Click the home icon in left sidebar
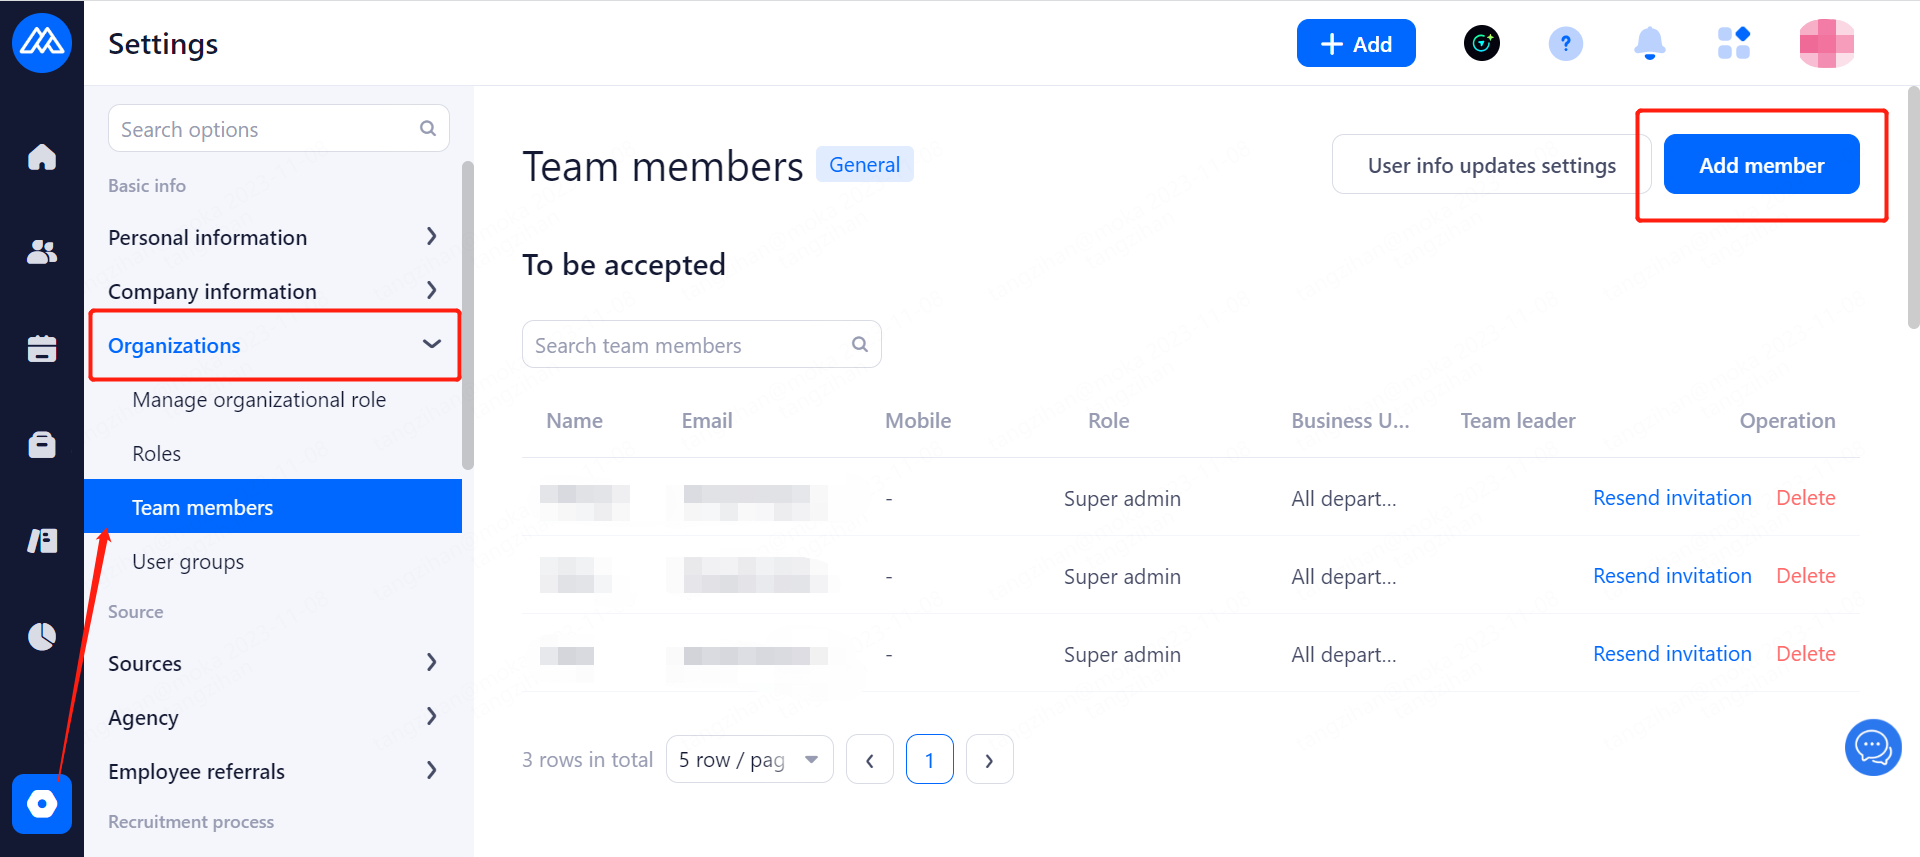This screenshot has width=1920, height=857. [x=42, y=157]
